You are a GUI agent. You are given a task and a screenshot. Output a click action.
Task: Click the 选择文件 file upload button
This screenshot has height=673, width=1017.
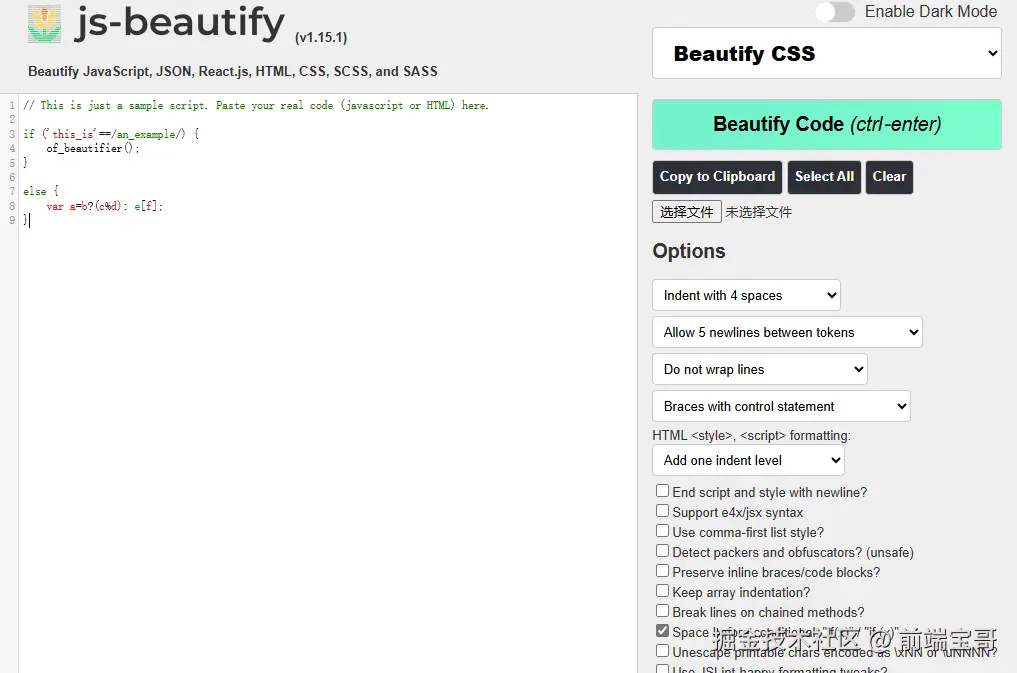(686, 211)
